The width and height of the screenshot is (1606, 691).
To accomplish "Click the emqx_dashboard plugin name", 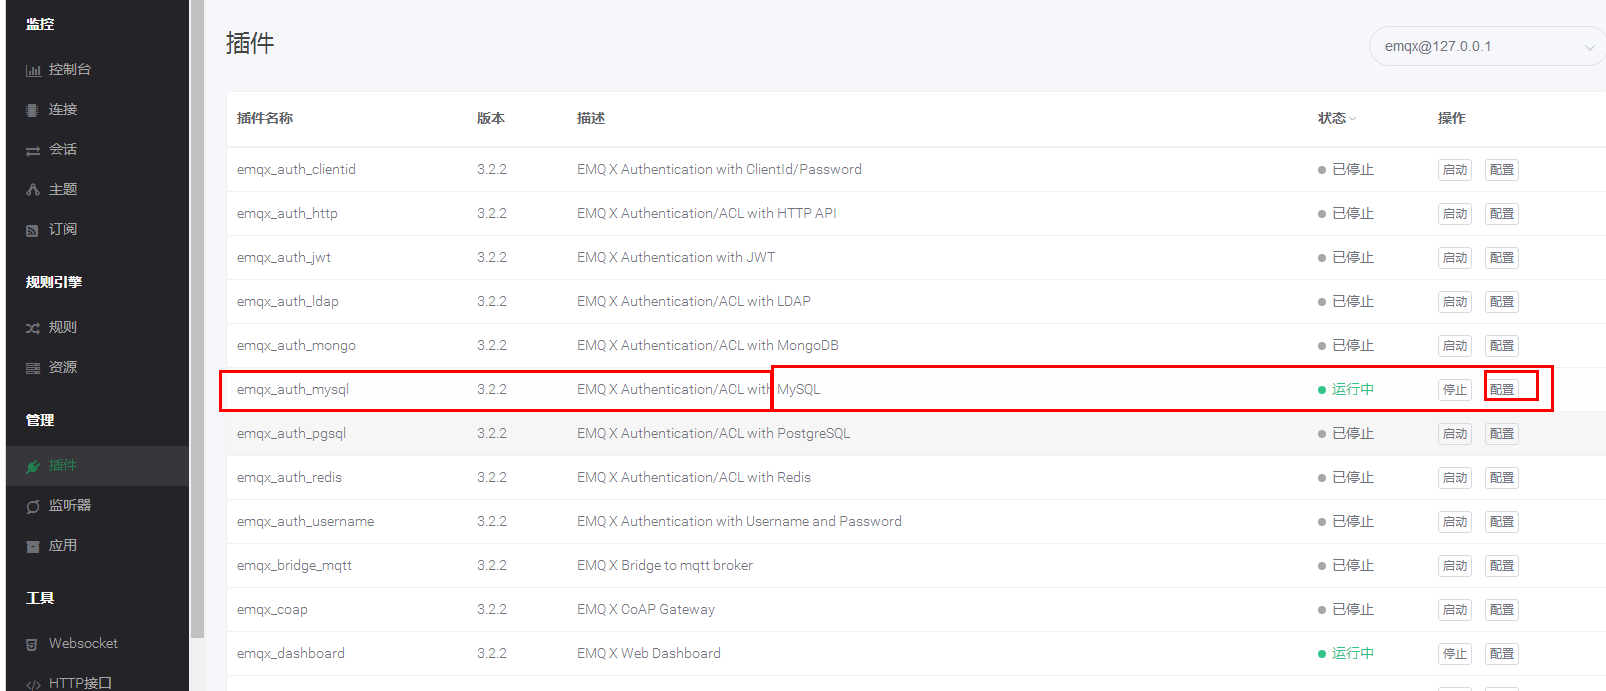I will [x=291, y=654].
